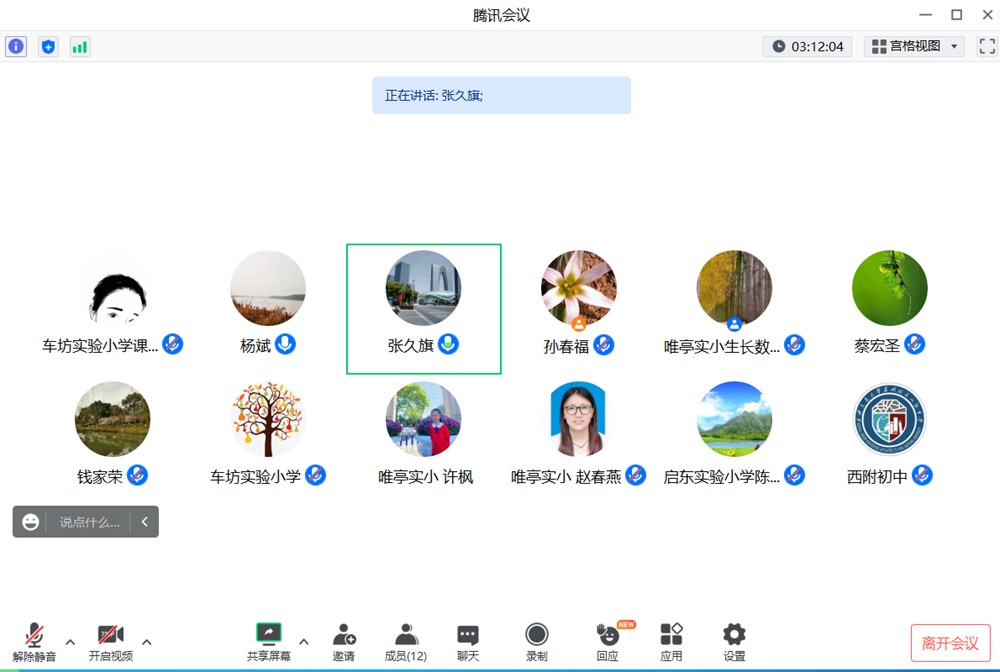Image resolution: width=1000 pixels, height=672 pixels.
Task: Click the blue security shield icon
Action: pyautogui.click(x=48, y=47)
